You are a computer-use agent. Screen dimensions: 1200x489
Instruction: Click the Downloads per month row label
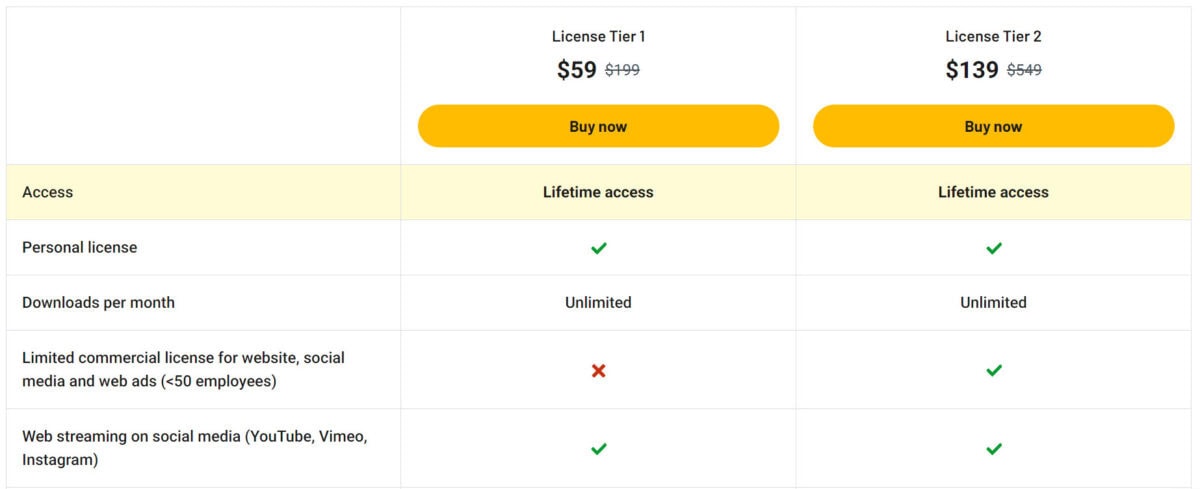click(98, 303)
